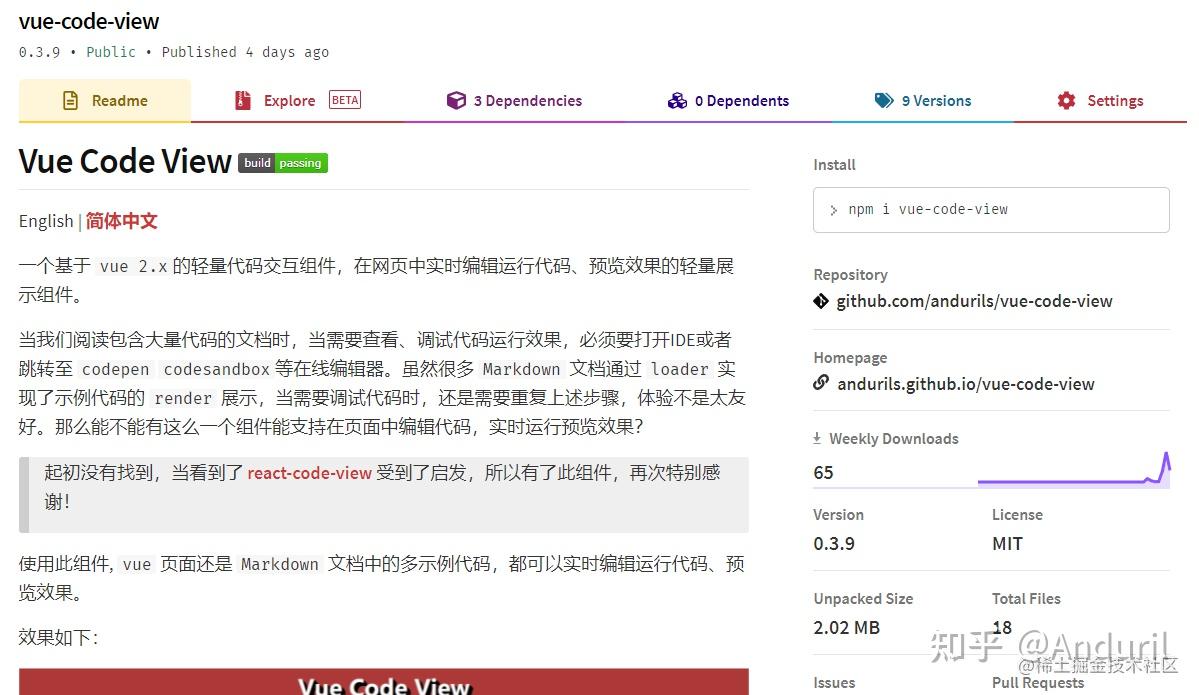Click the npm i vue-code-view install command field
1199x695 pixels.
tap(990, 210)
